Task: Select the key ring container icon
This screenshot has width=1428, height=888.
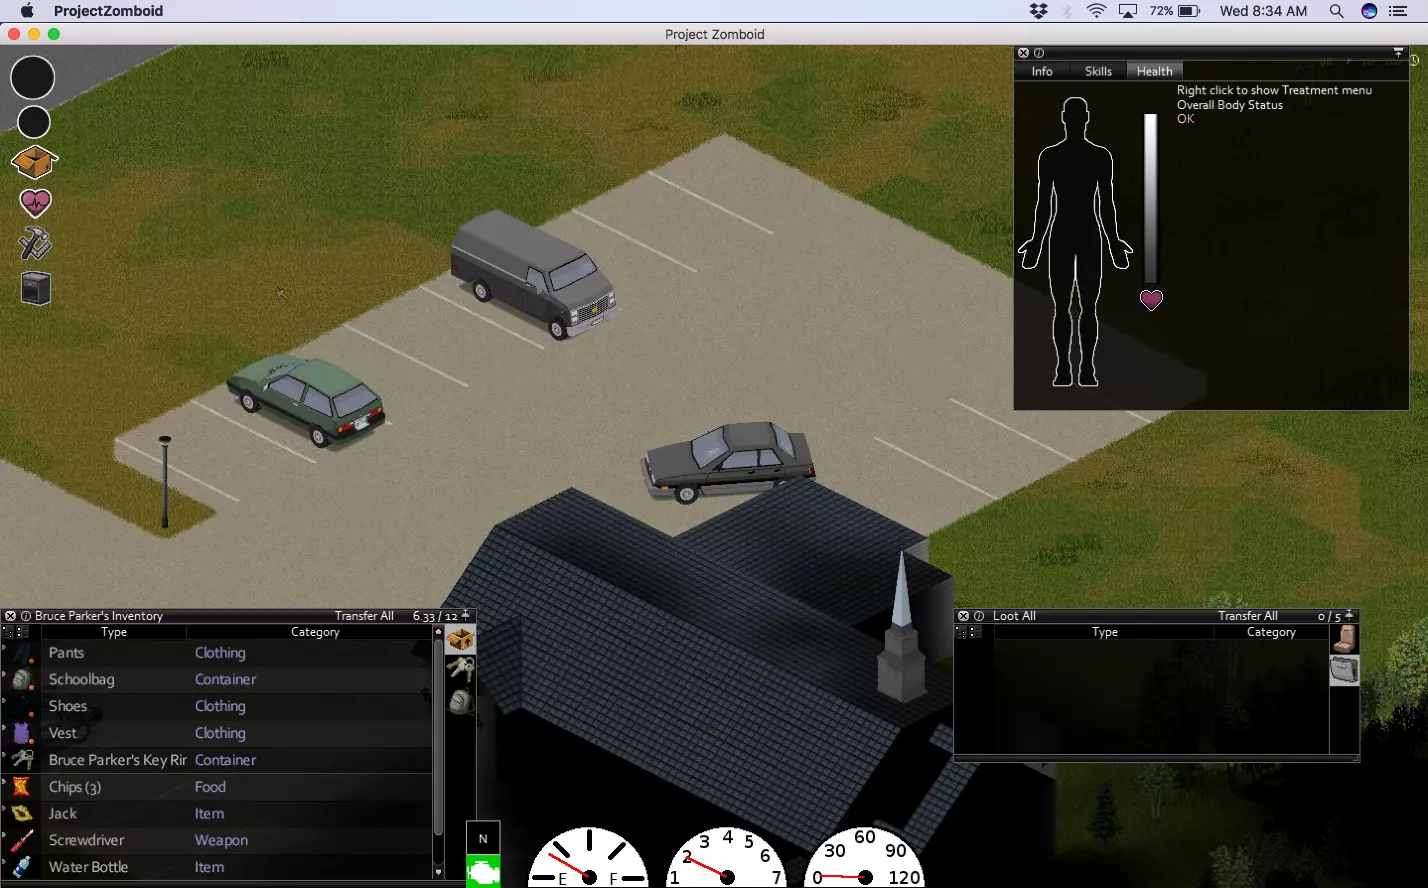Action: (460, 669)
